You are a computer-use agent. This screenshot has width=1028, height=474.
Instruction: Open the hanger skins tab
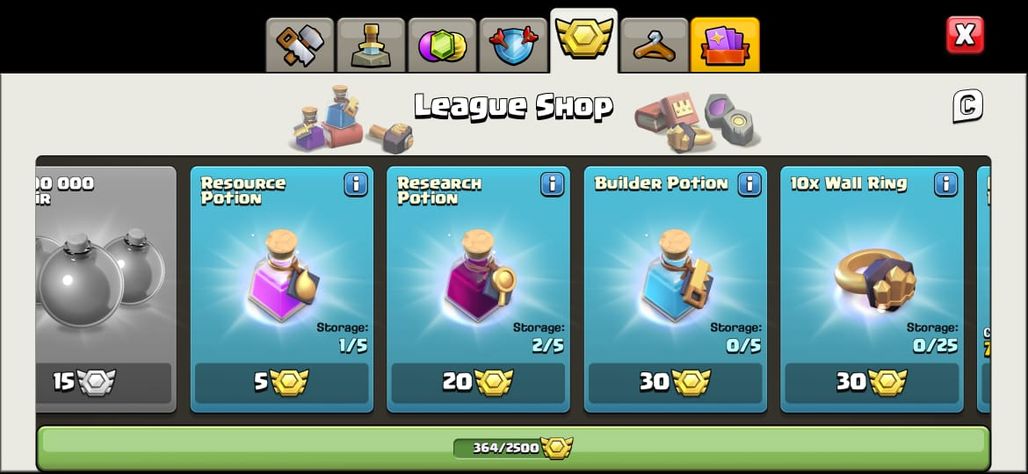[654, 45]
